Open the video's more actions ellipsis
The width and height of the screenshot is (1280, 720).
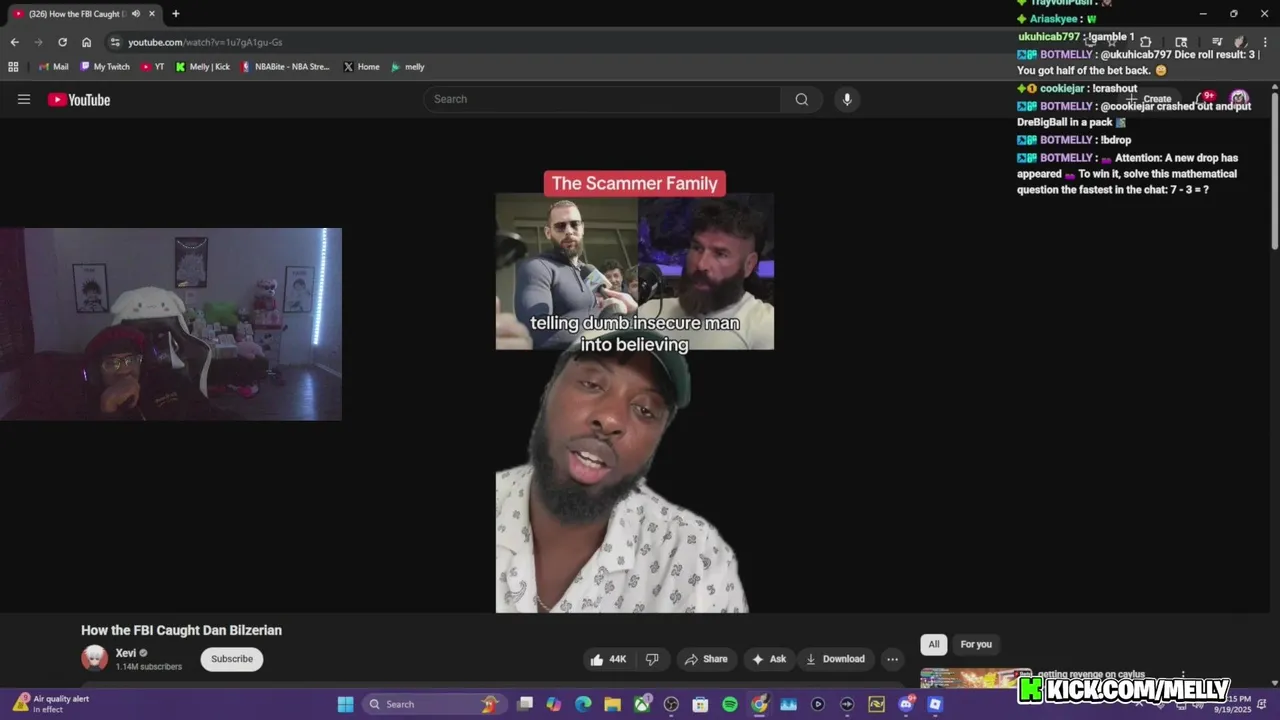[x=892, y=659]
